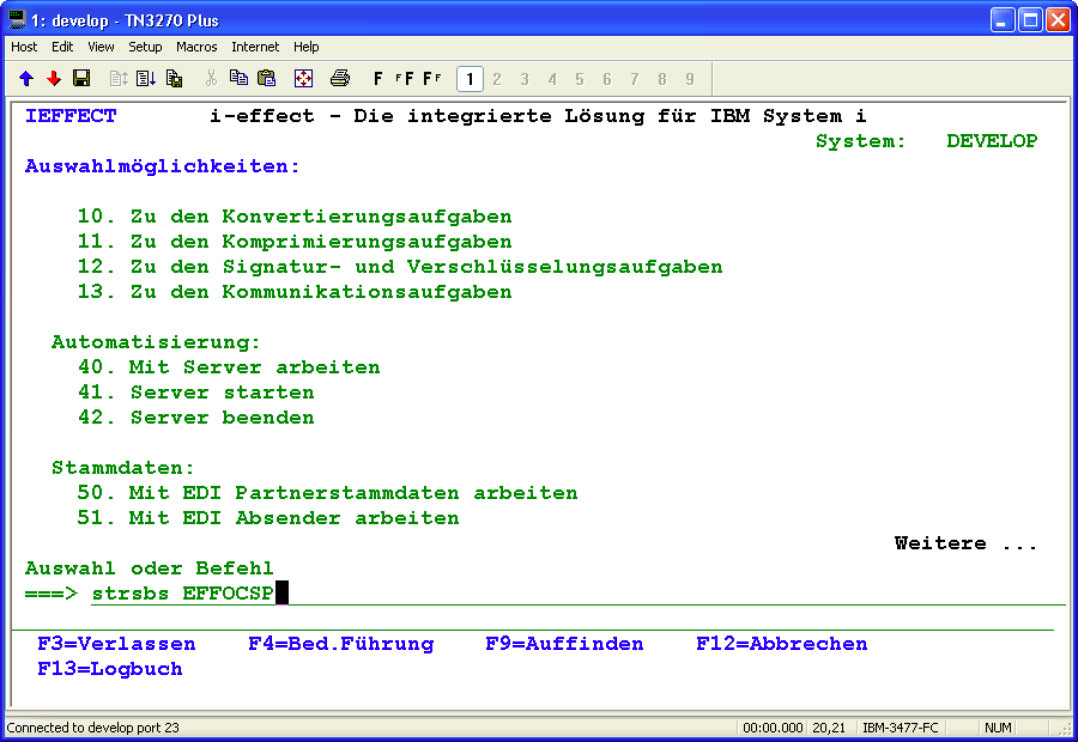Image resolution: width=1078 pixels, height=742 pixels.
Task: Open the Host menu
Action: click(x=24, y=47)
